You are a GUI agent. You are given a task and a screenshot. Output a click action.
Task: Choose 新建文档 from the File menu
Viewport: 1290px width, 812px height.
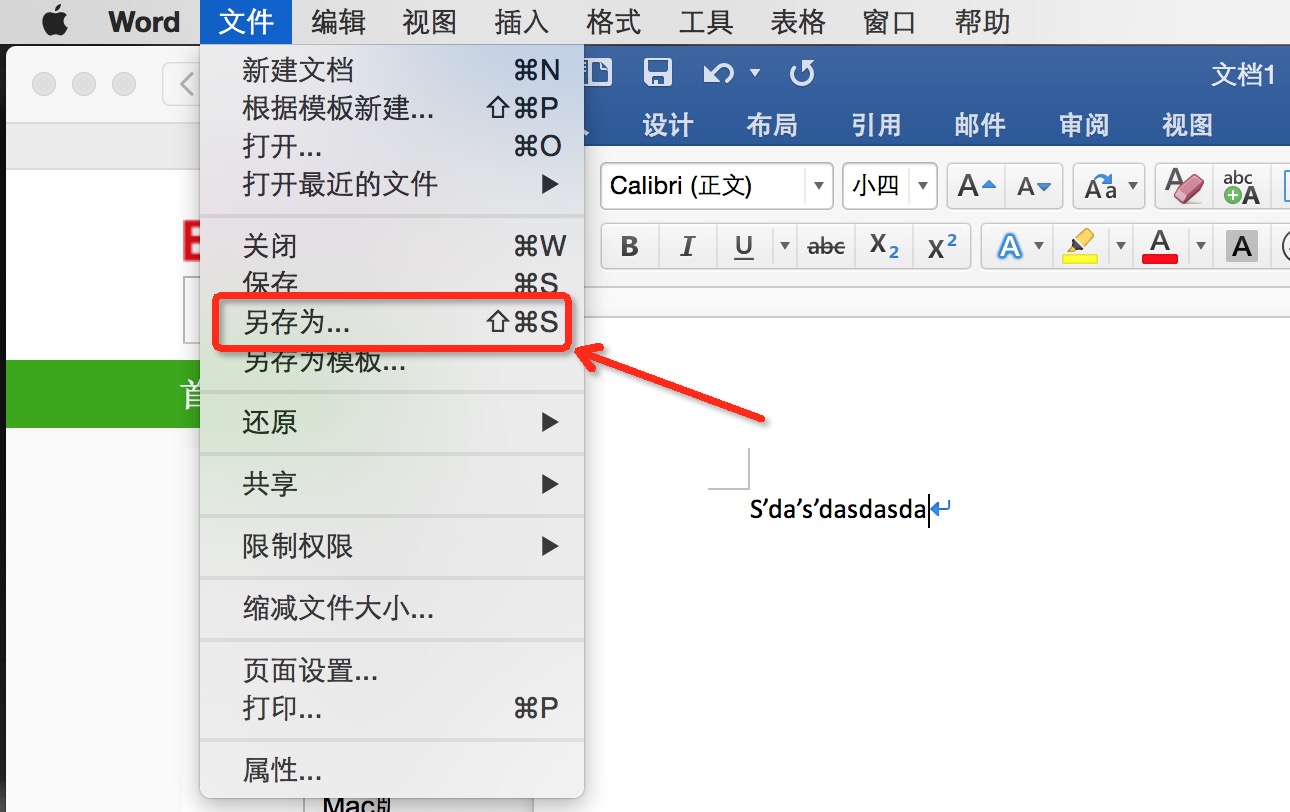(392, 70)
